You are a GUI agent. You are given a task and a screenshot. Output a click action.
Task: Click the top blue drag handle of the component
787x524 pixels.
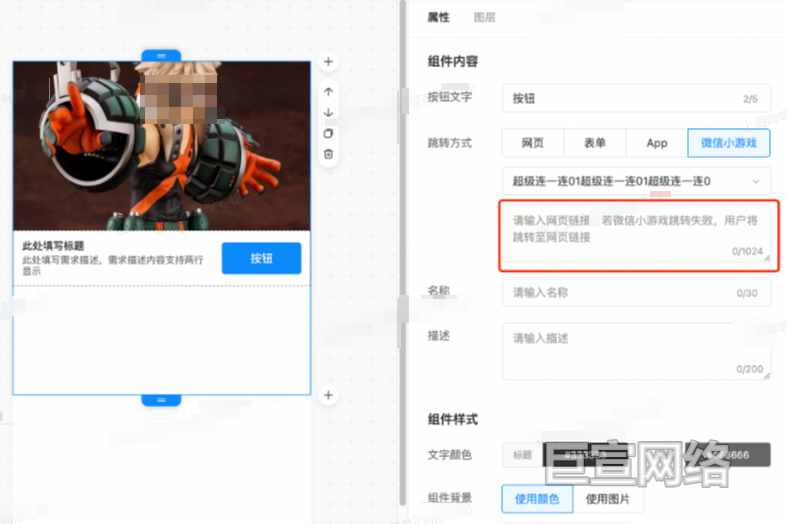[161, 55]
